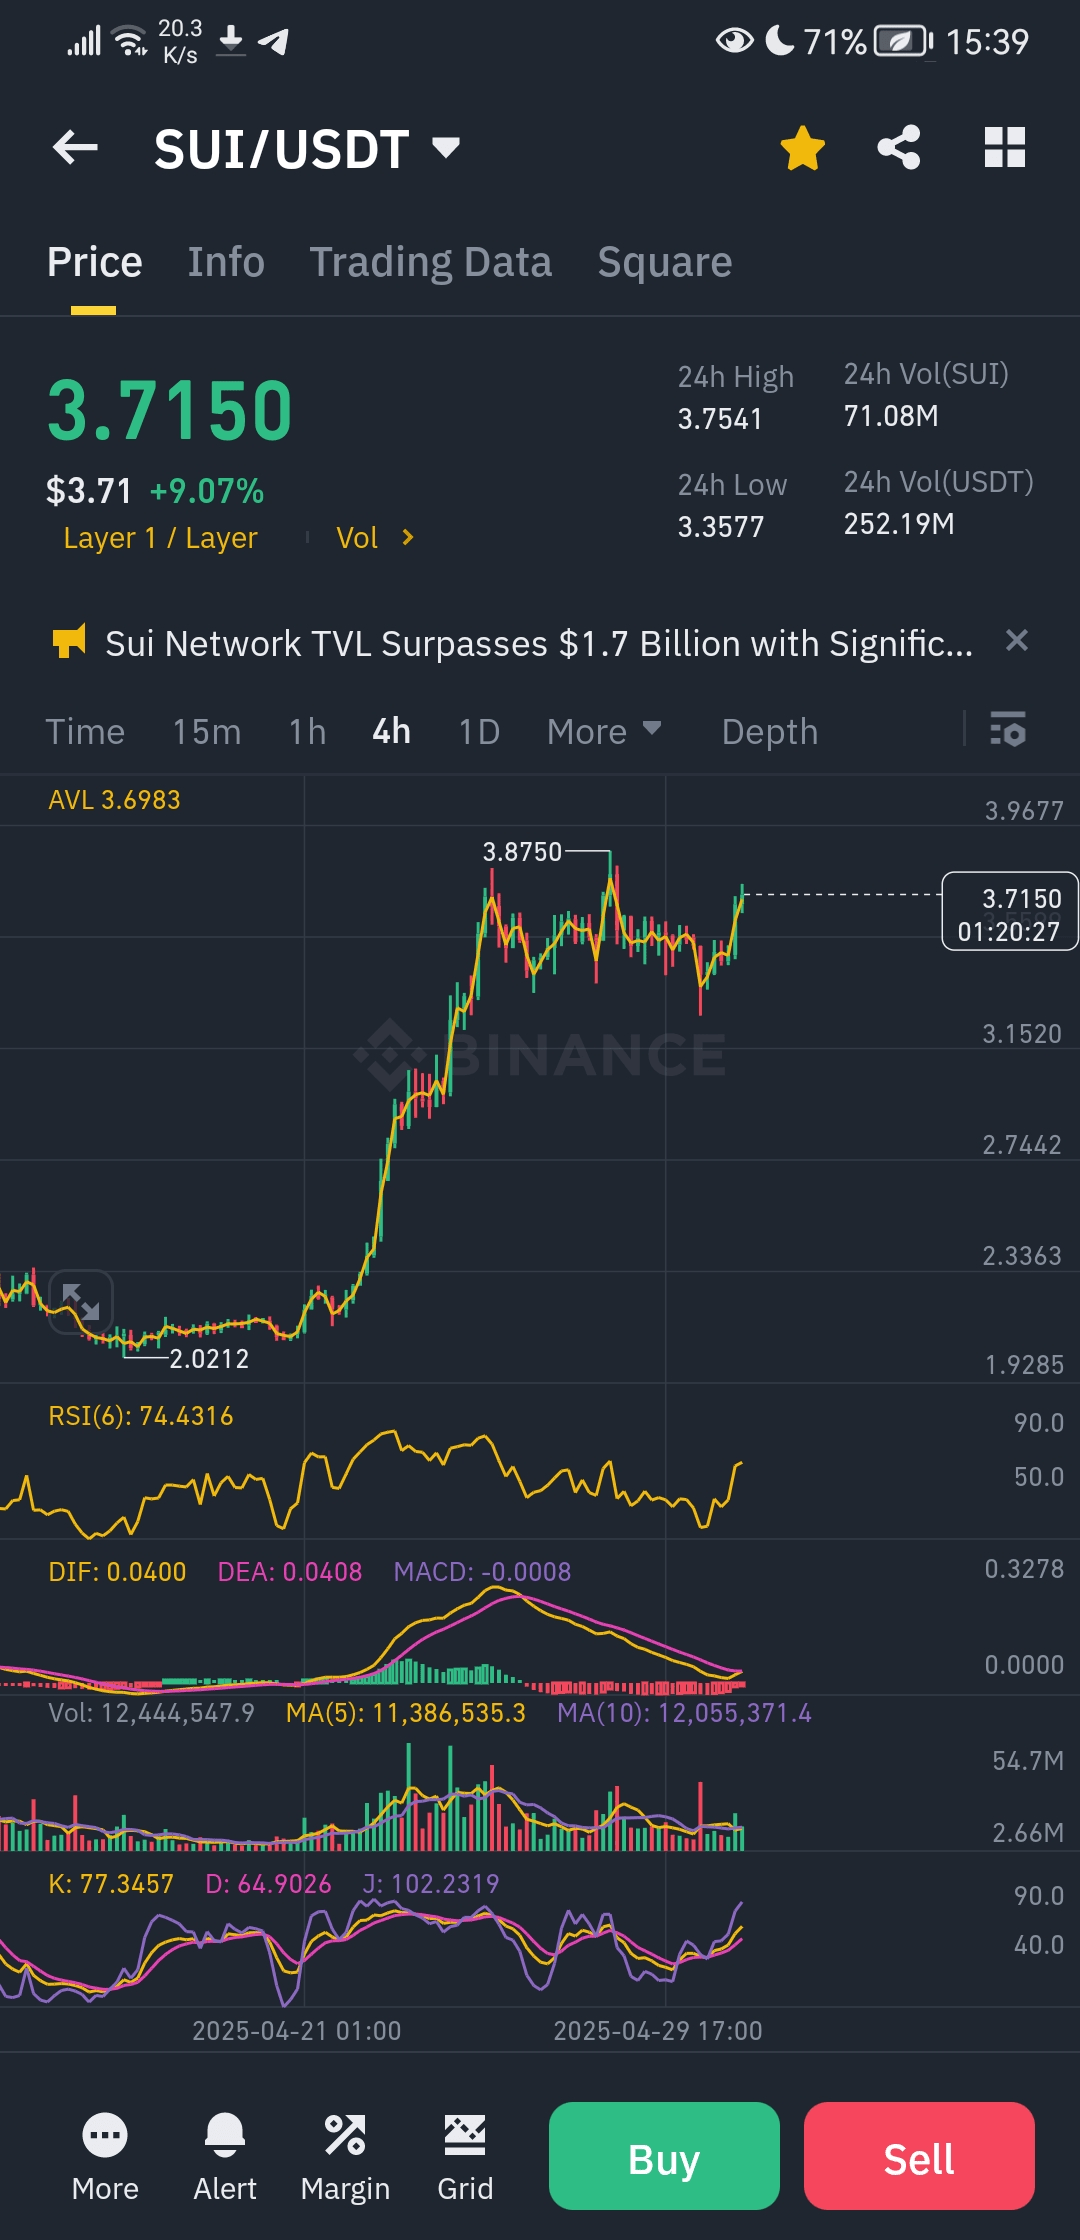Tap the 2025-04-29 17:00 date label
Image resolution: width=1080 pixels, height=2240 pixels.
[658, 2031]
